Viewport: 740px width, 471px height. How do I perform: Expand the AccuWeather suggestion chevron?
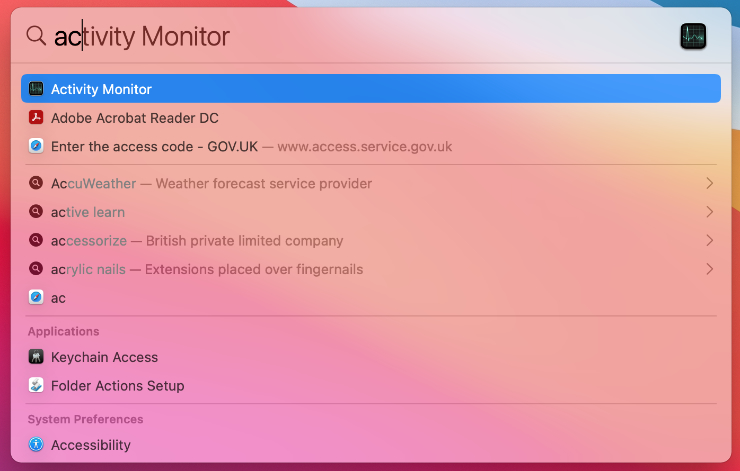click(x=709, y=183)
